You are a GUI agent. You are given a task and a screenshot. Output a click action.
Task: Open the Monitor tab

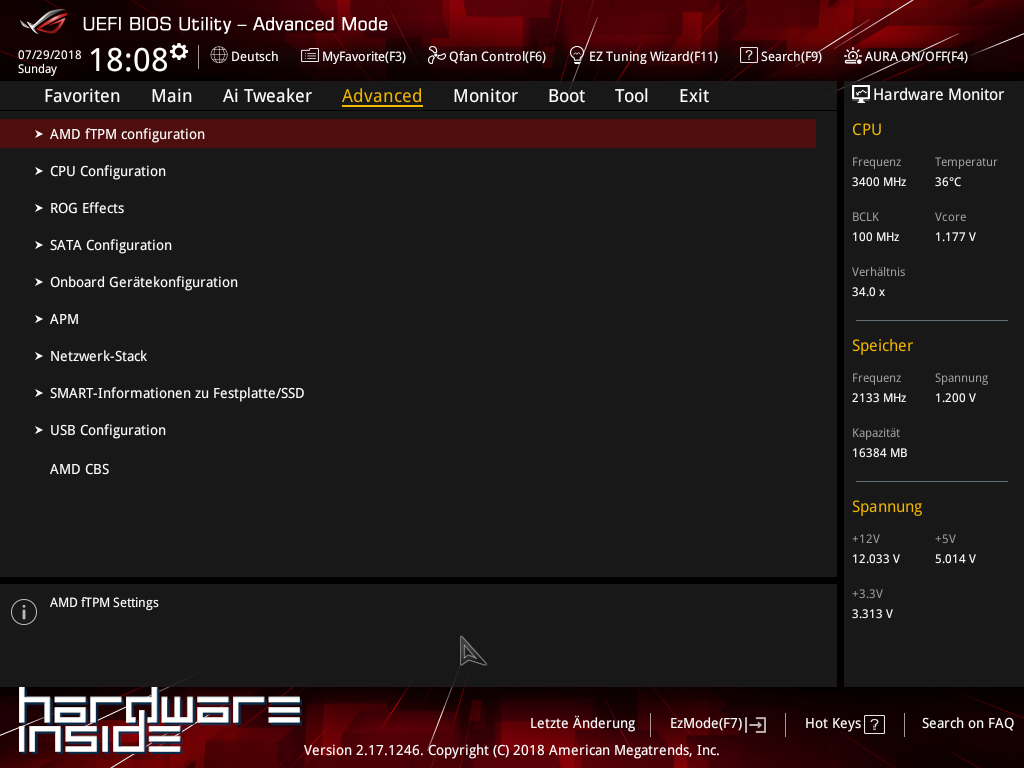tap(485, 96)
